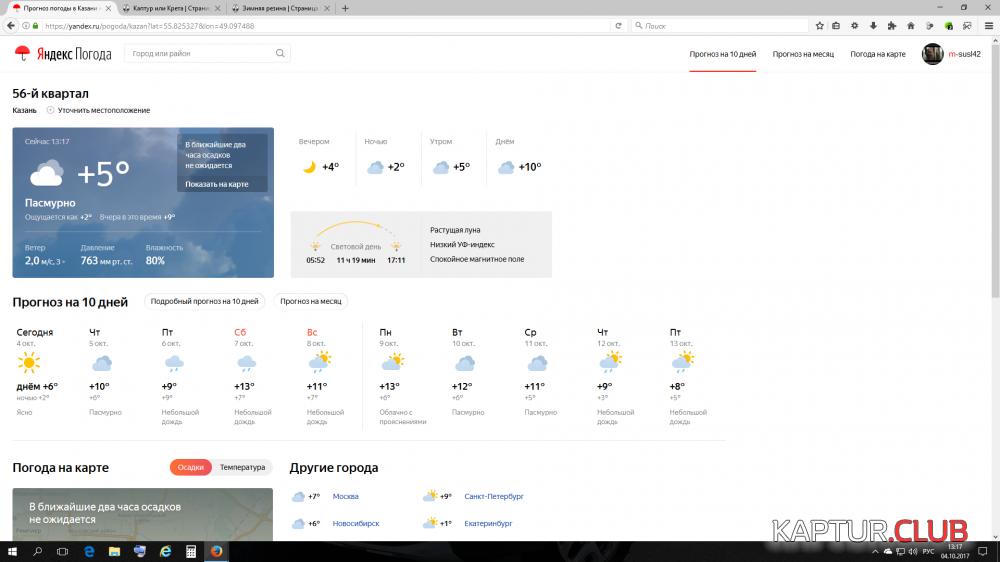Open the gear settings icon in Firefox toolbar
This screenshot has width=1000, height=562.
pos(855,26)
